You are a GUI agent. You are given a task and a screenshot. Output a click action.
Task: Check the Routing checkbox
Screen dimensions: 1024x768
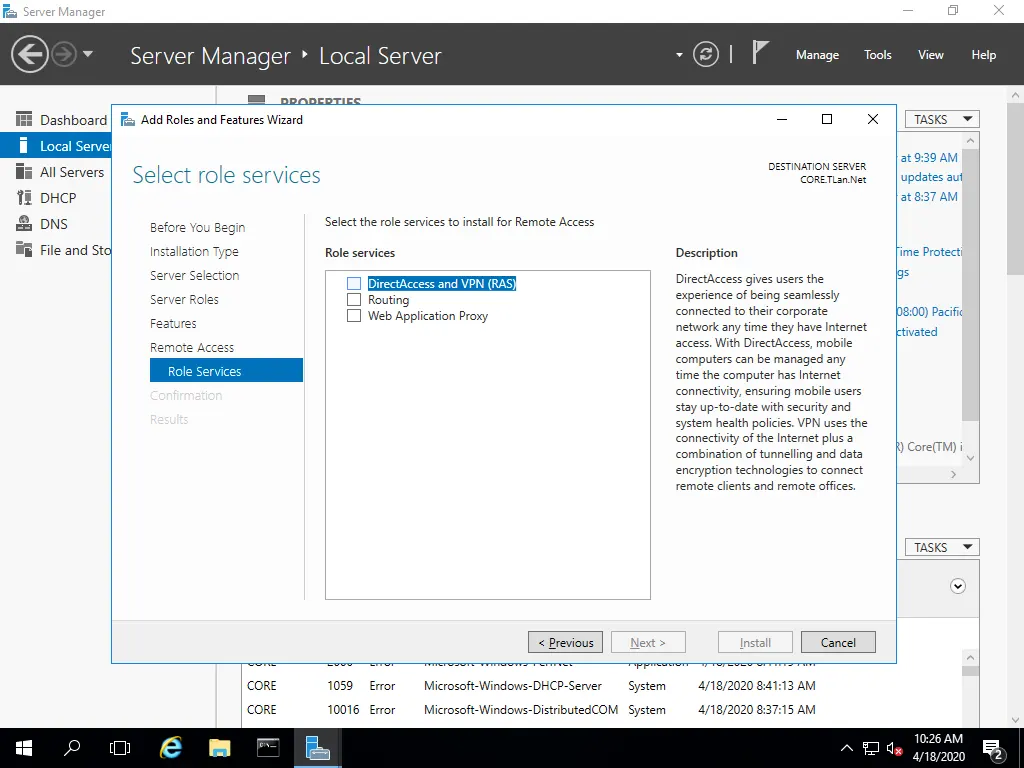(354, 300)
